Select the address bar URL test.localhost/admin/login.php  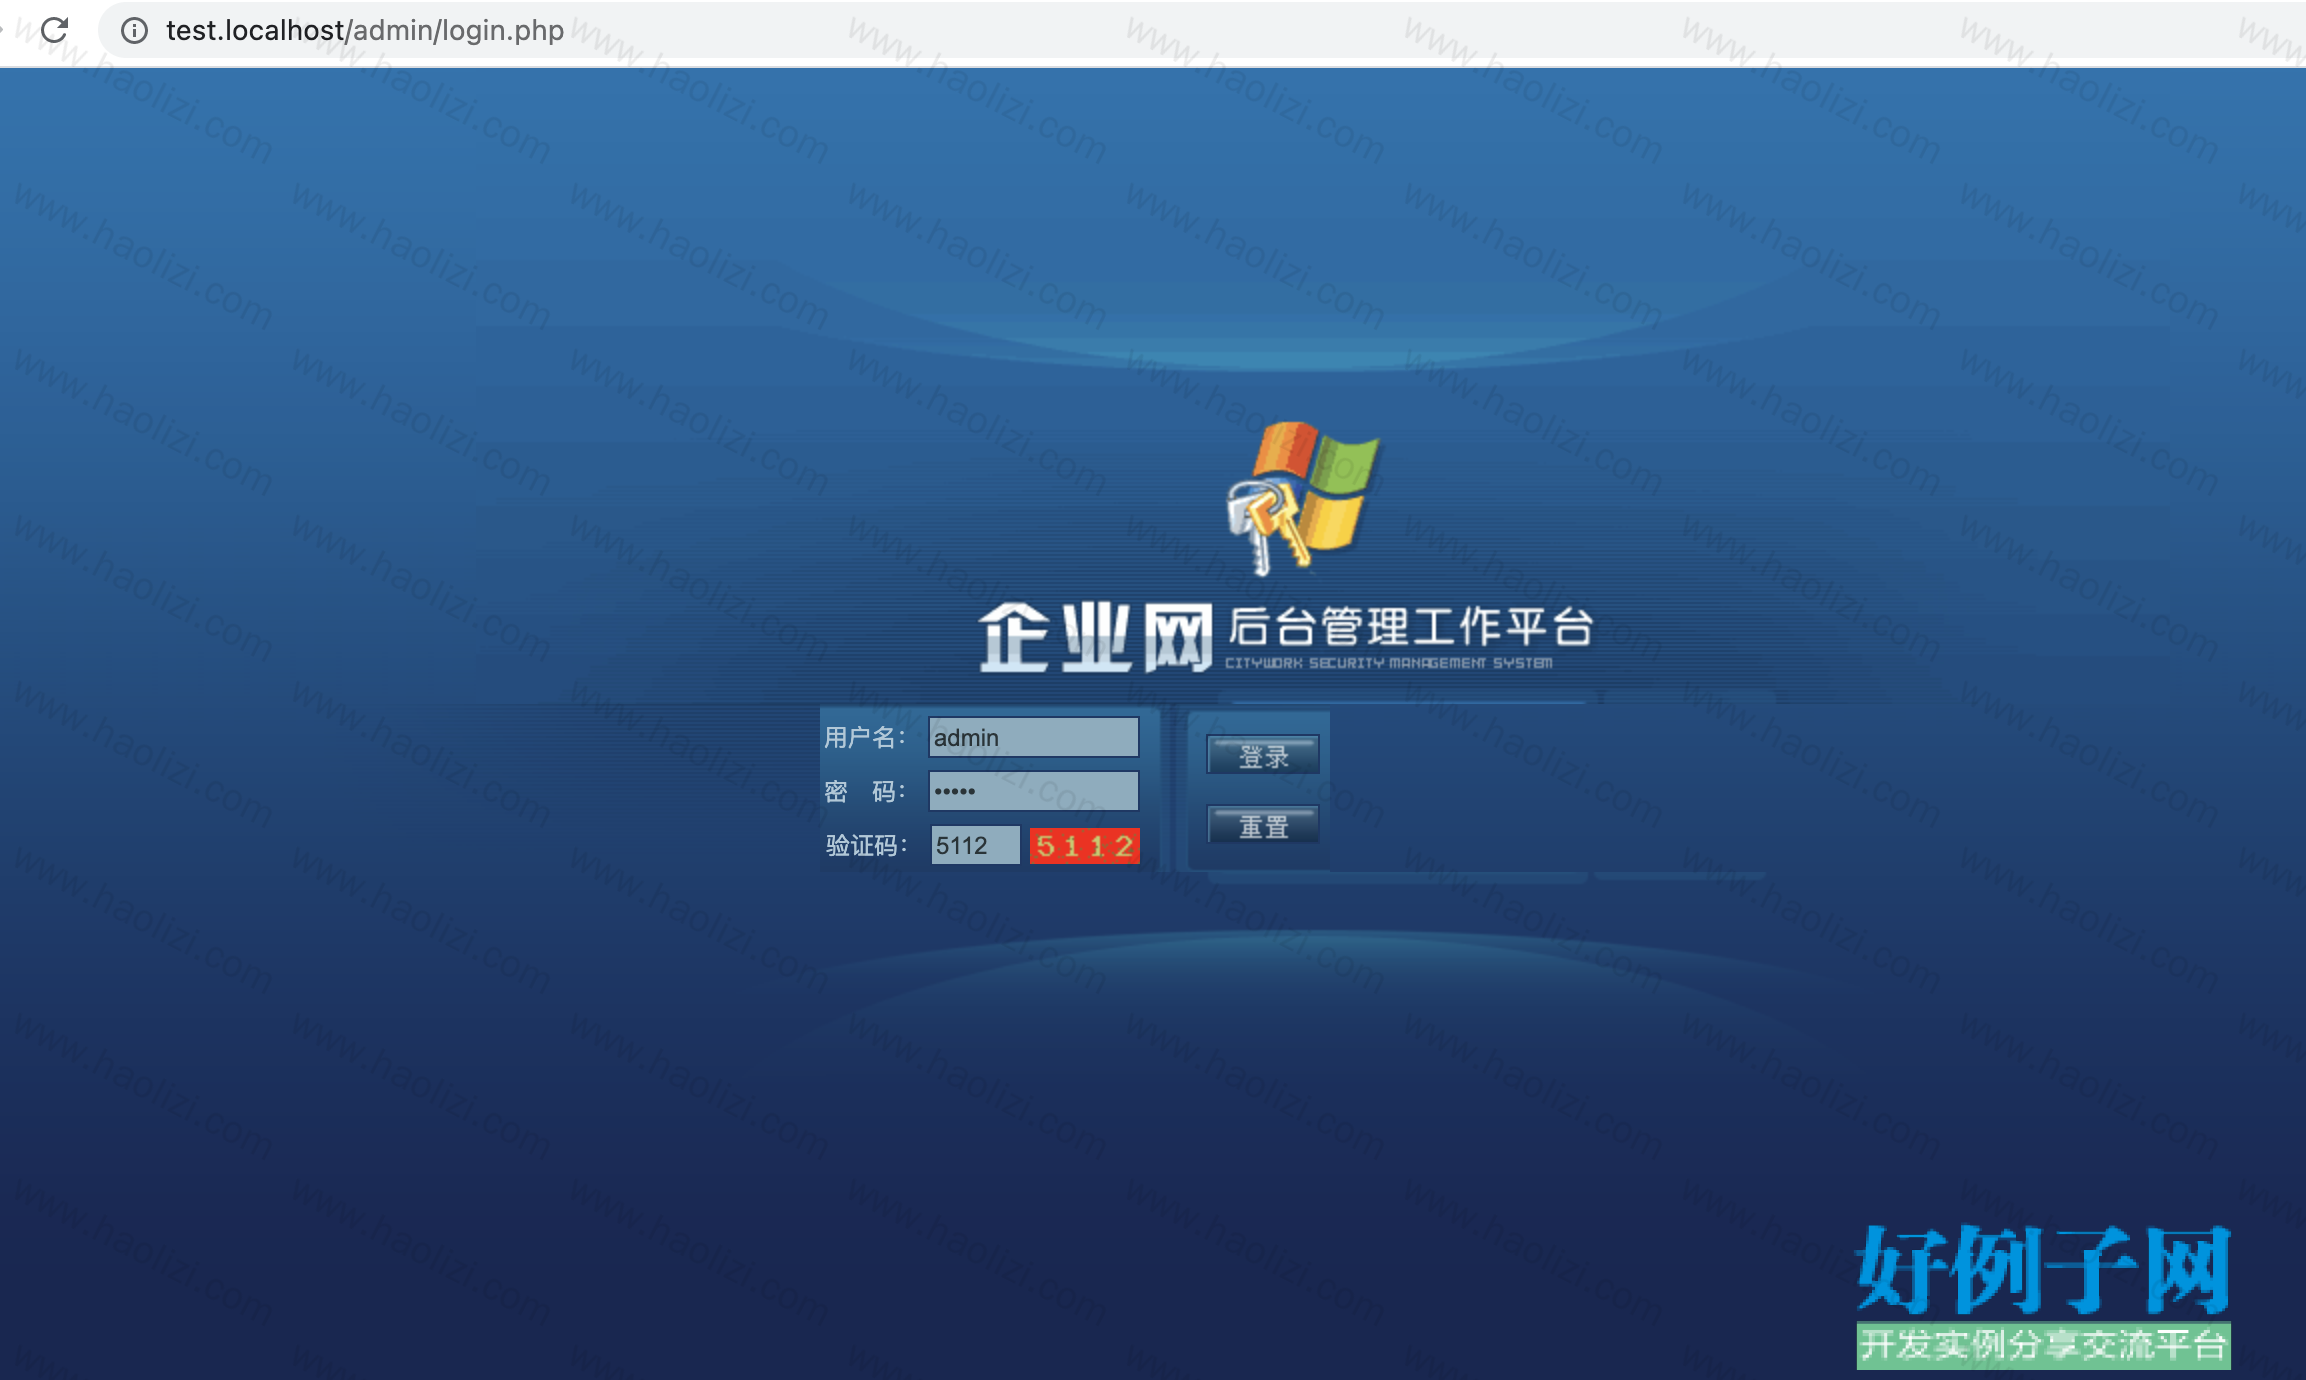[365, 31]
